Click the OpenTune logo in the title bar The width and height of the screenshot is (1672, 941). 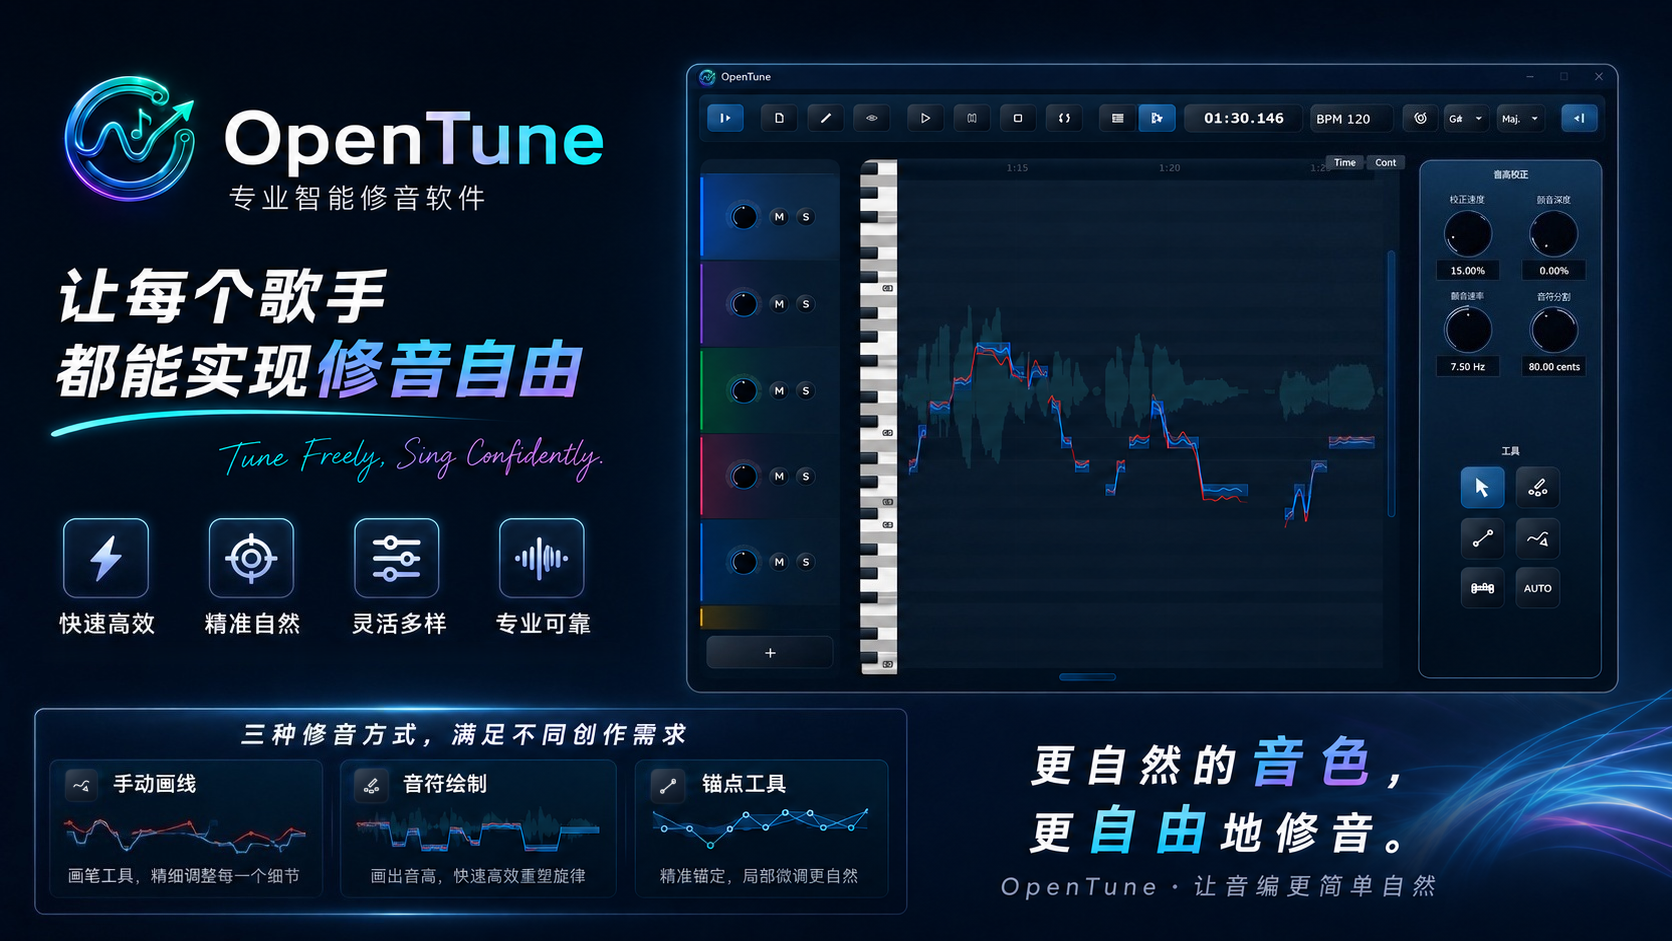708,77
